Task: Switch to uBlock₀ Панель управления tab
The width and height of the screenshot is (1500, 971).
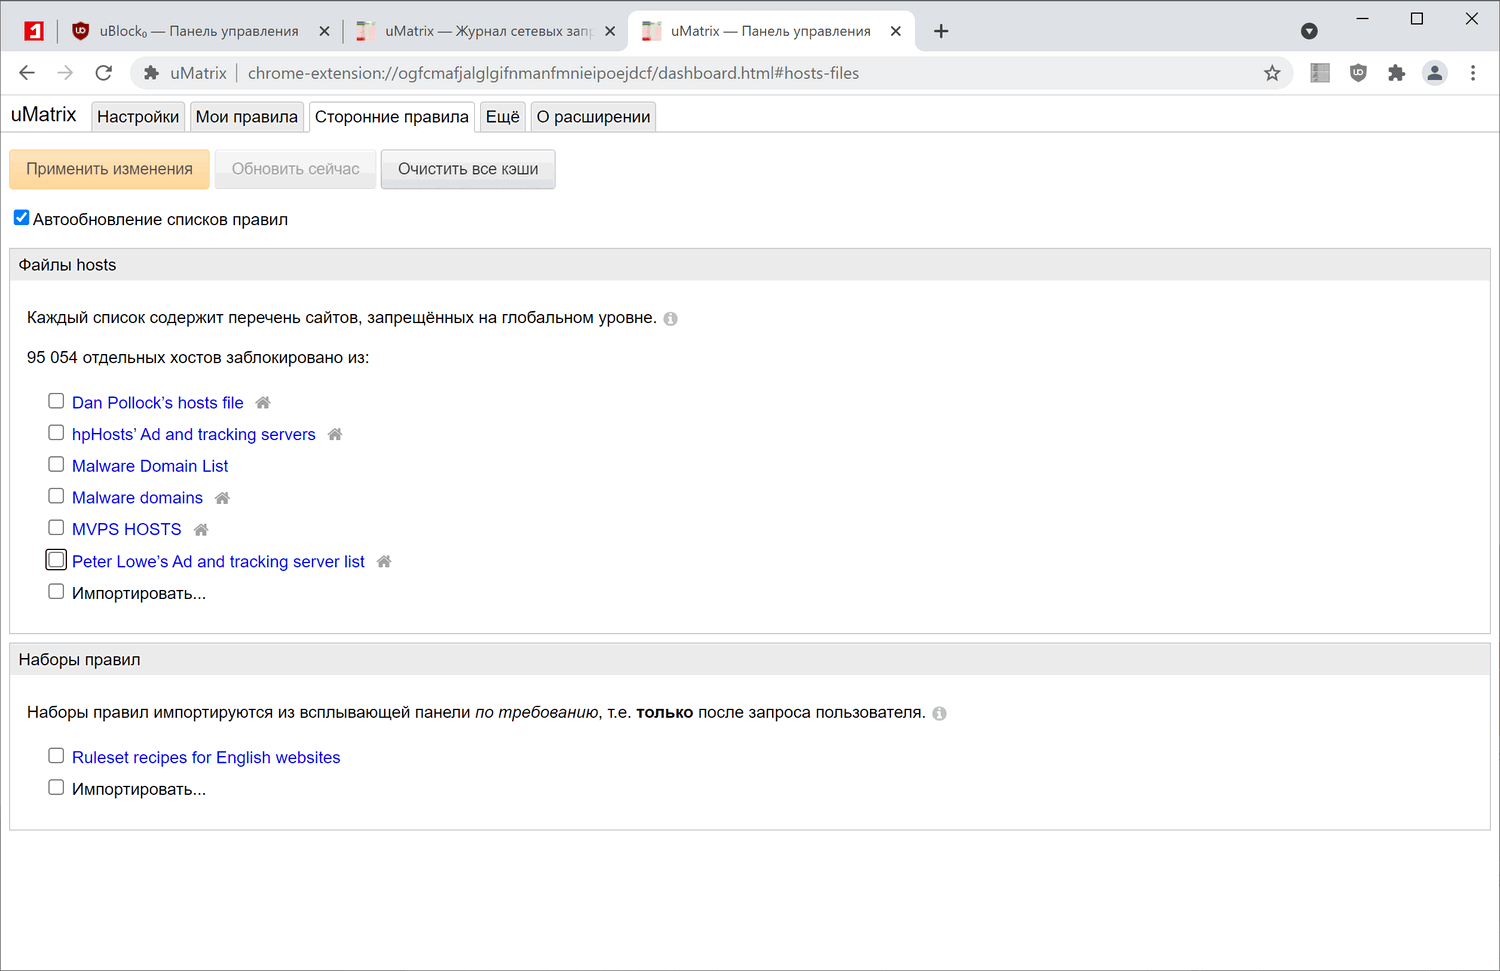Action: click(x=200, y=31)
